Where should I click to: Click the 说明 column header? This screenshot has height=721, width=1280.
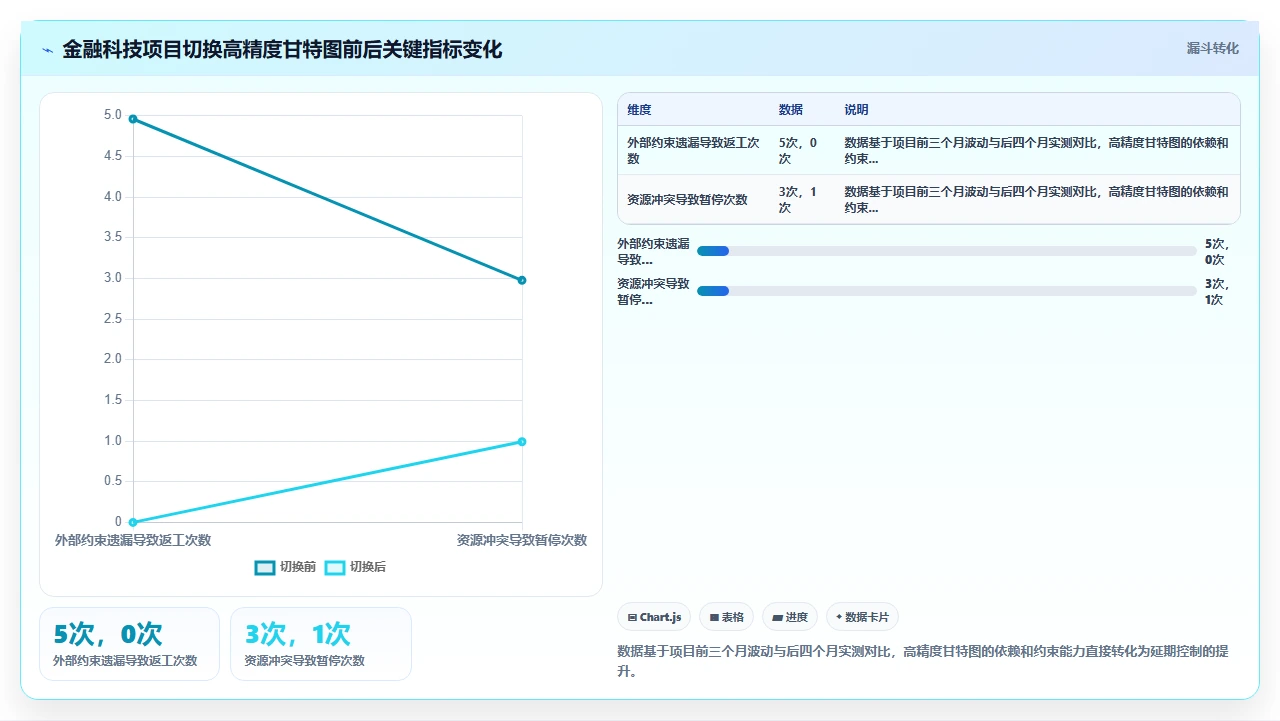pyautogui.click(x=856, y=110)
